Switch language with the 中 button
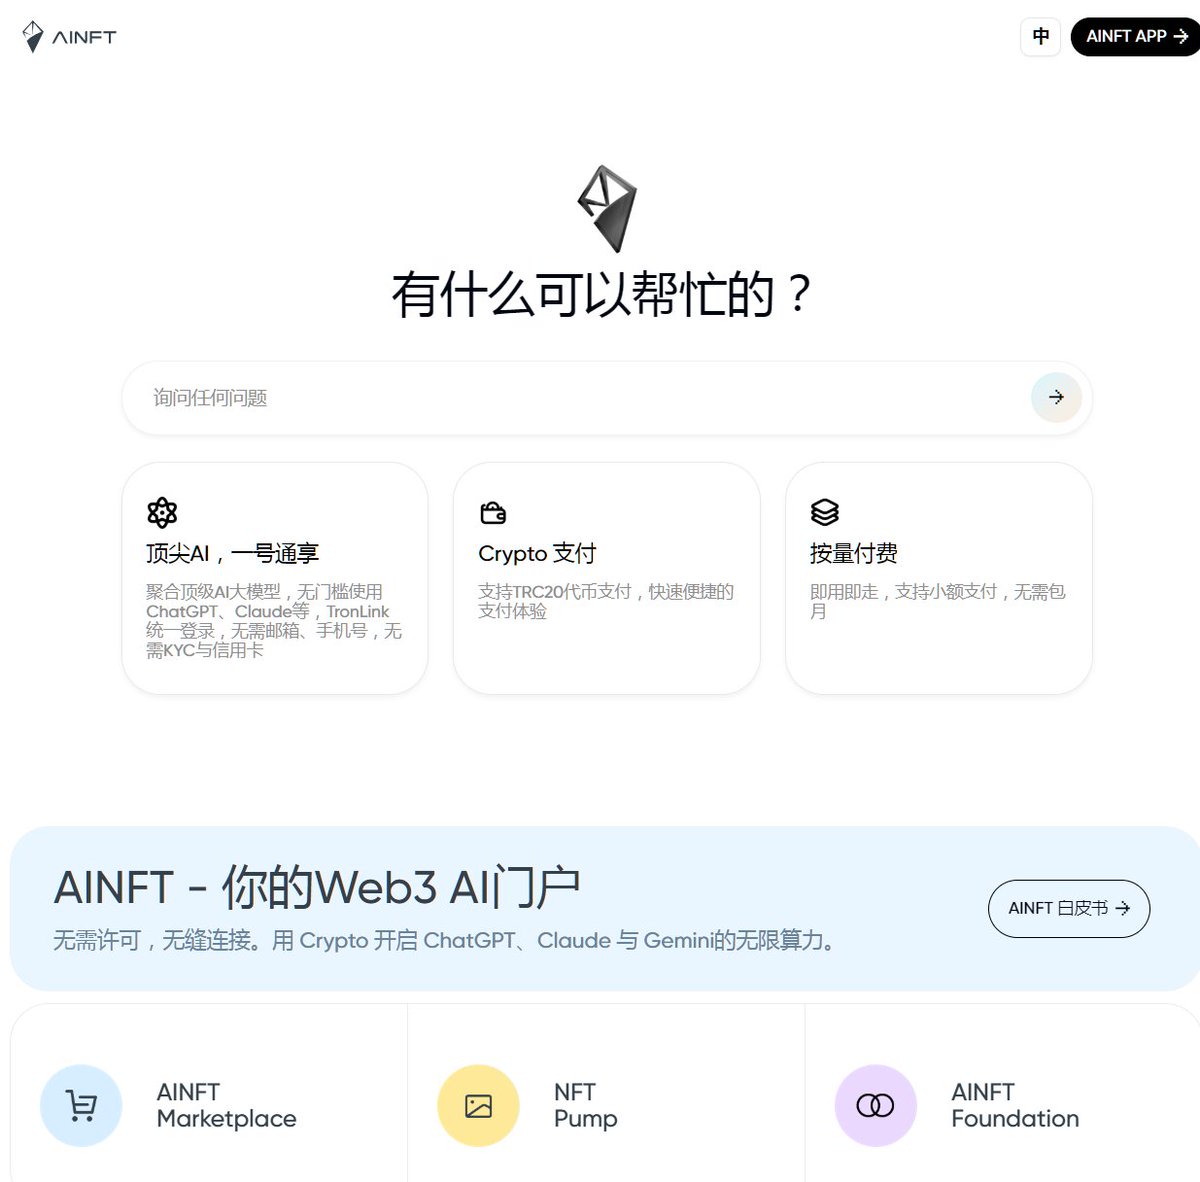This screenshot has height=1182, width=1200. point(1040,37)
